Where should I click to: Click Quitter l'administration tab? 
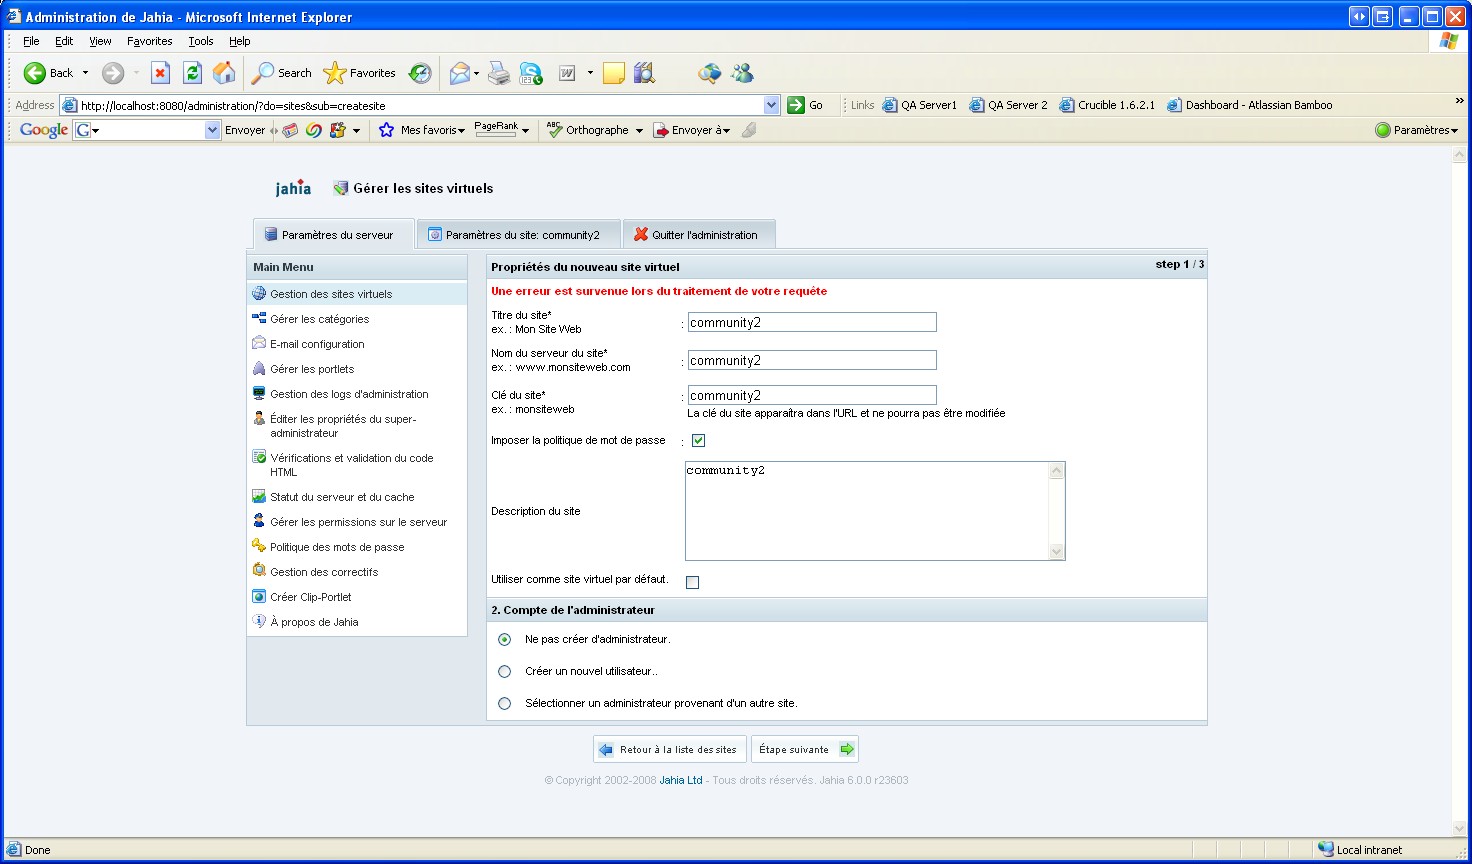click(x=699, y=235)
